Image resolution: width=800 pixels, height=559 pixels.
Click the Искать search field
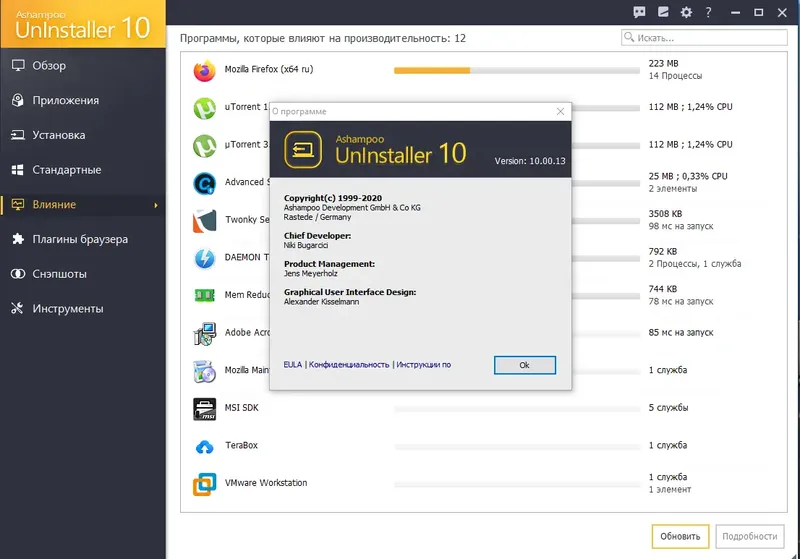pyautogui.click(x=704, y=38)
